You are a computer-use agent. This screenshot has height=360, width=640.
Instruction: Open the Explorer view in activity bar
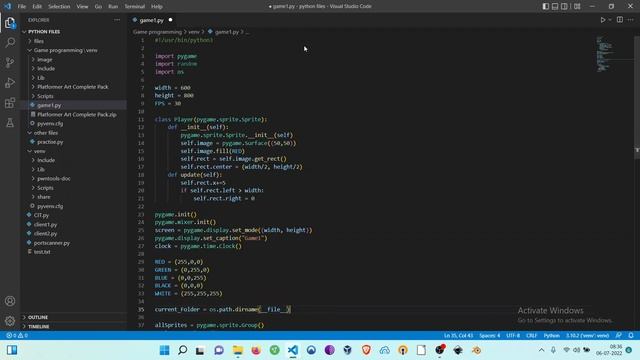pos(10,23)
